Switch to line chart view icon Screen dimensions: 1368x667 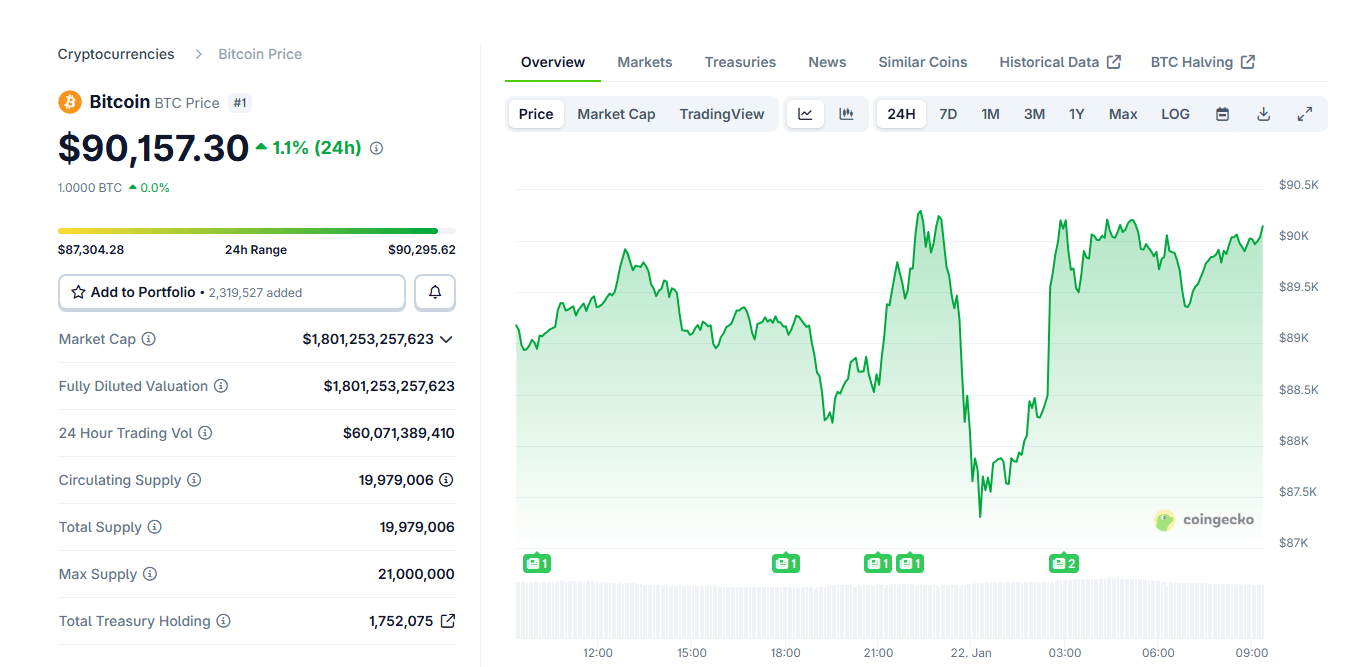point(805,114)
